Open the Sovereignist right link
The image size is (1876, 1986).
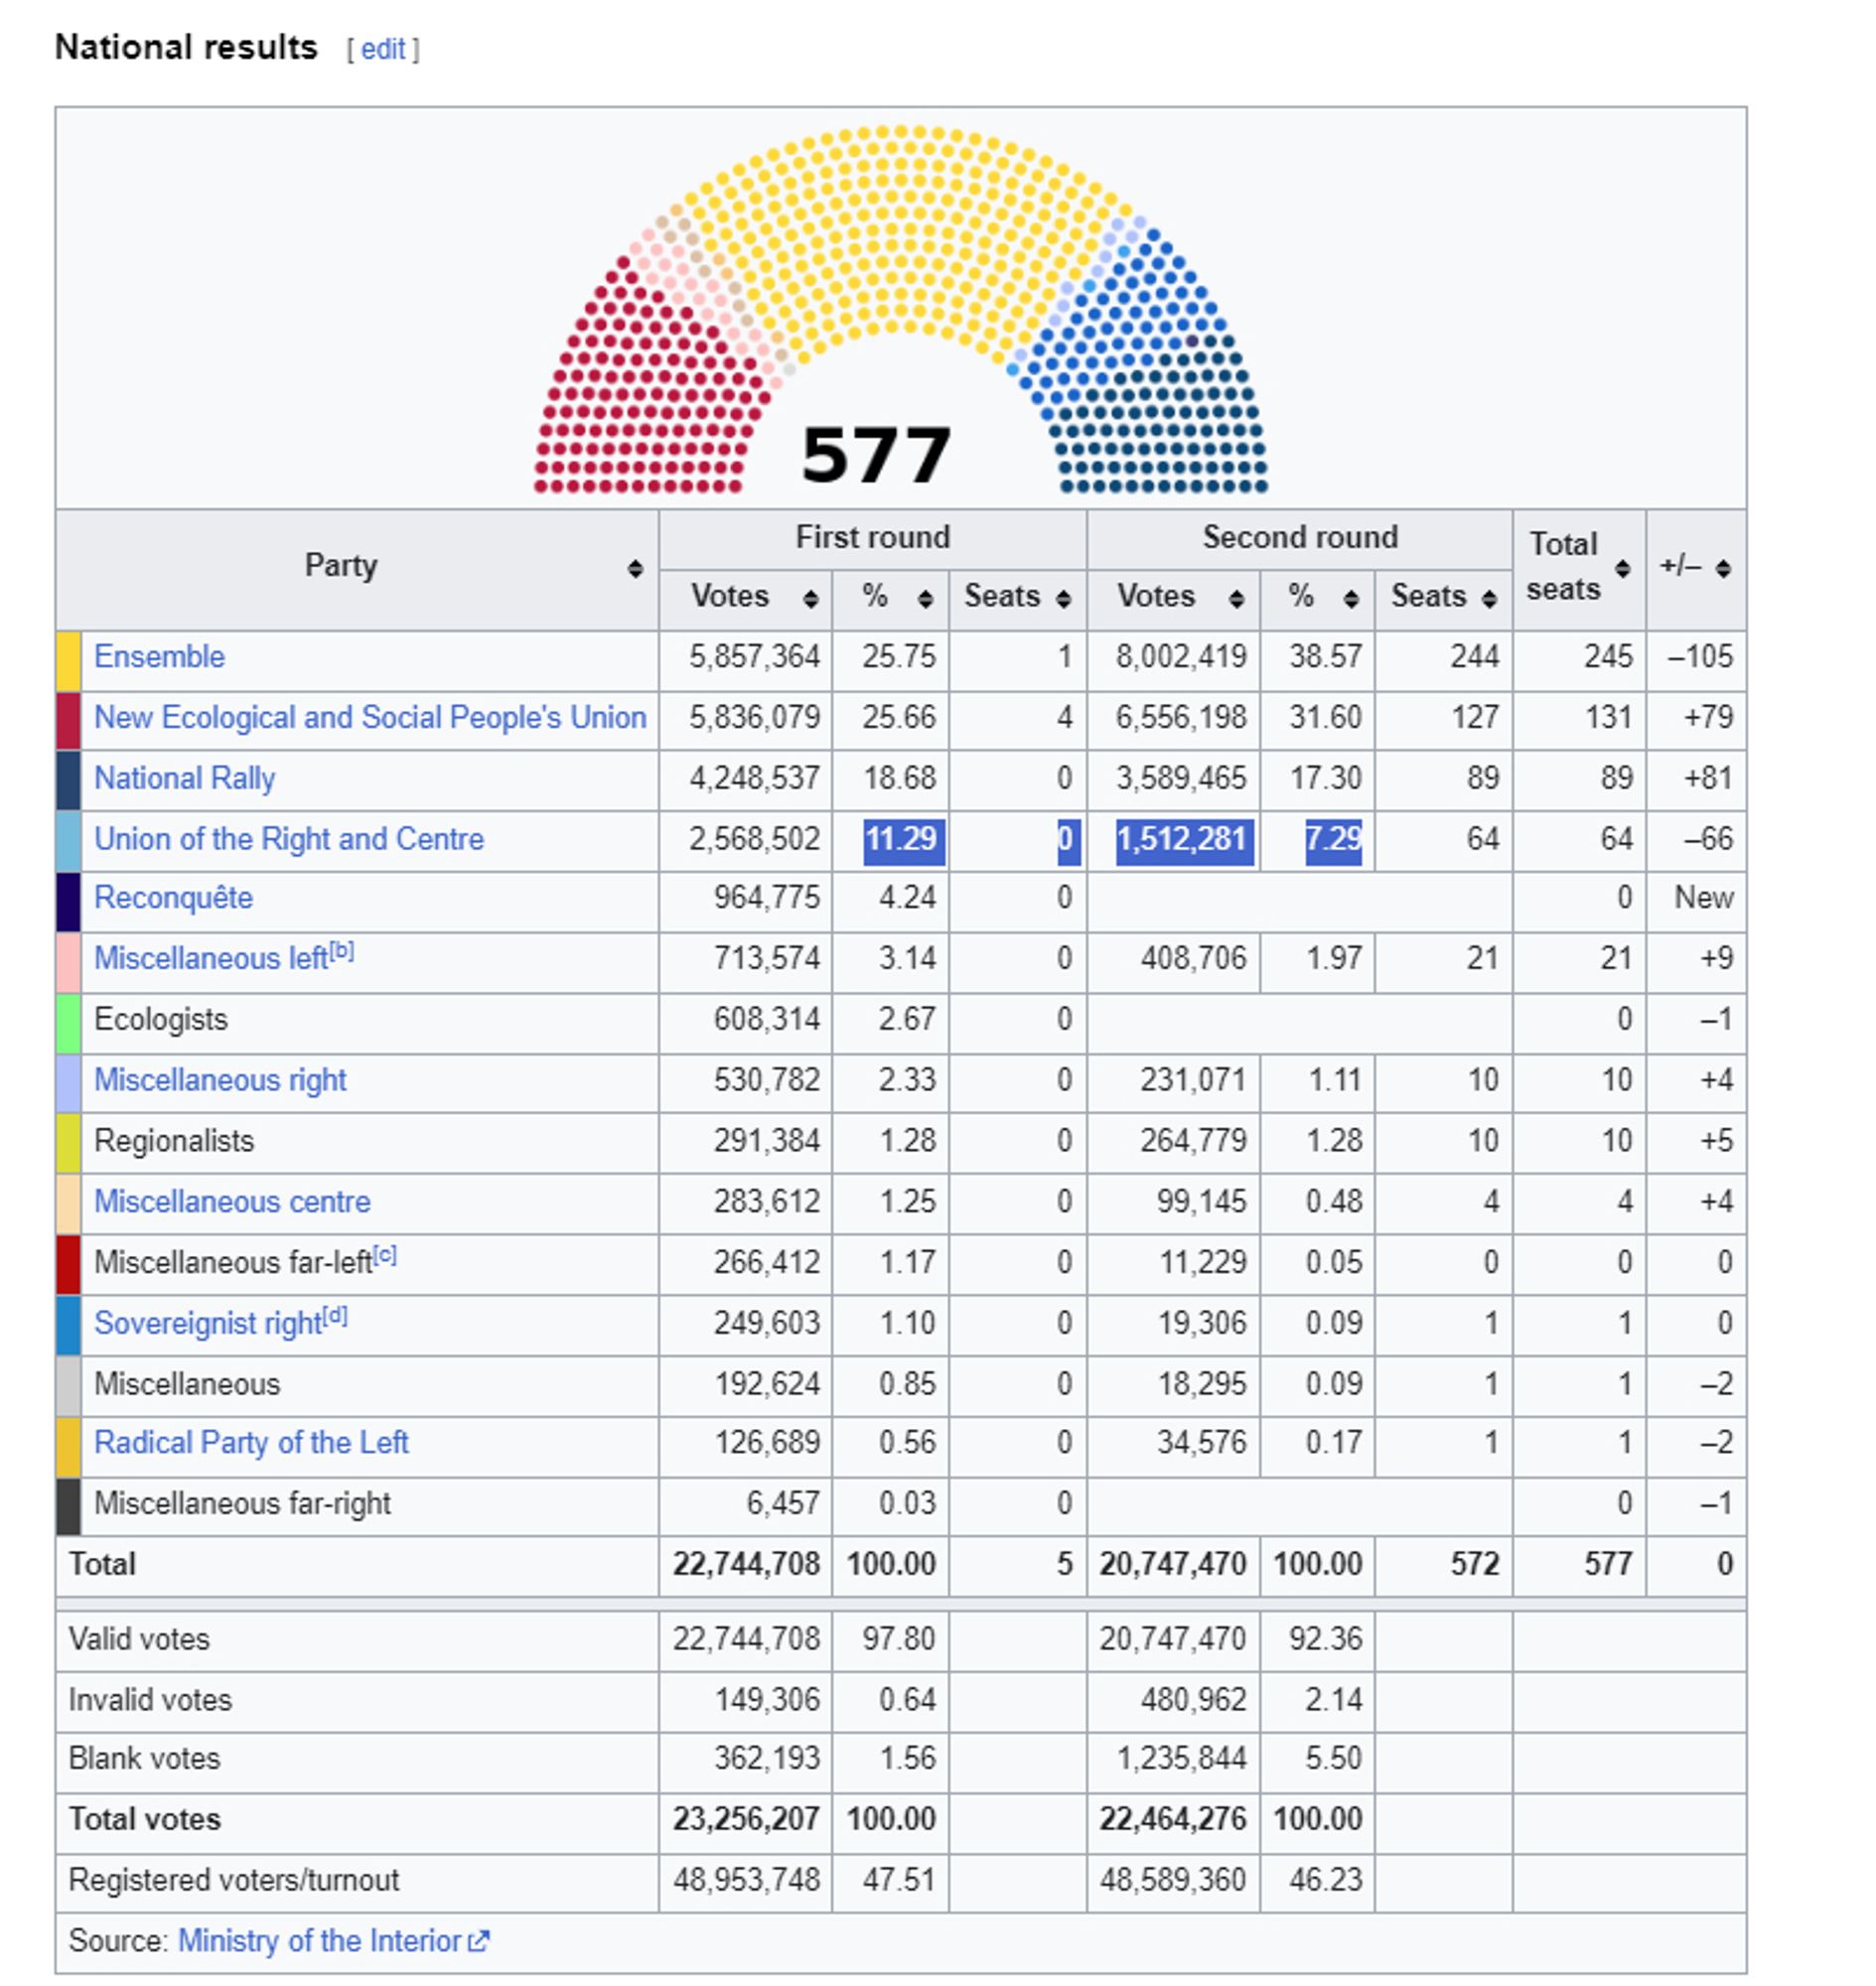point(208,1324)
